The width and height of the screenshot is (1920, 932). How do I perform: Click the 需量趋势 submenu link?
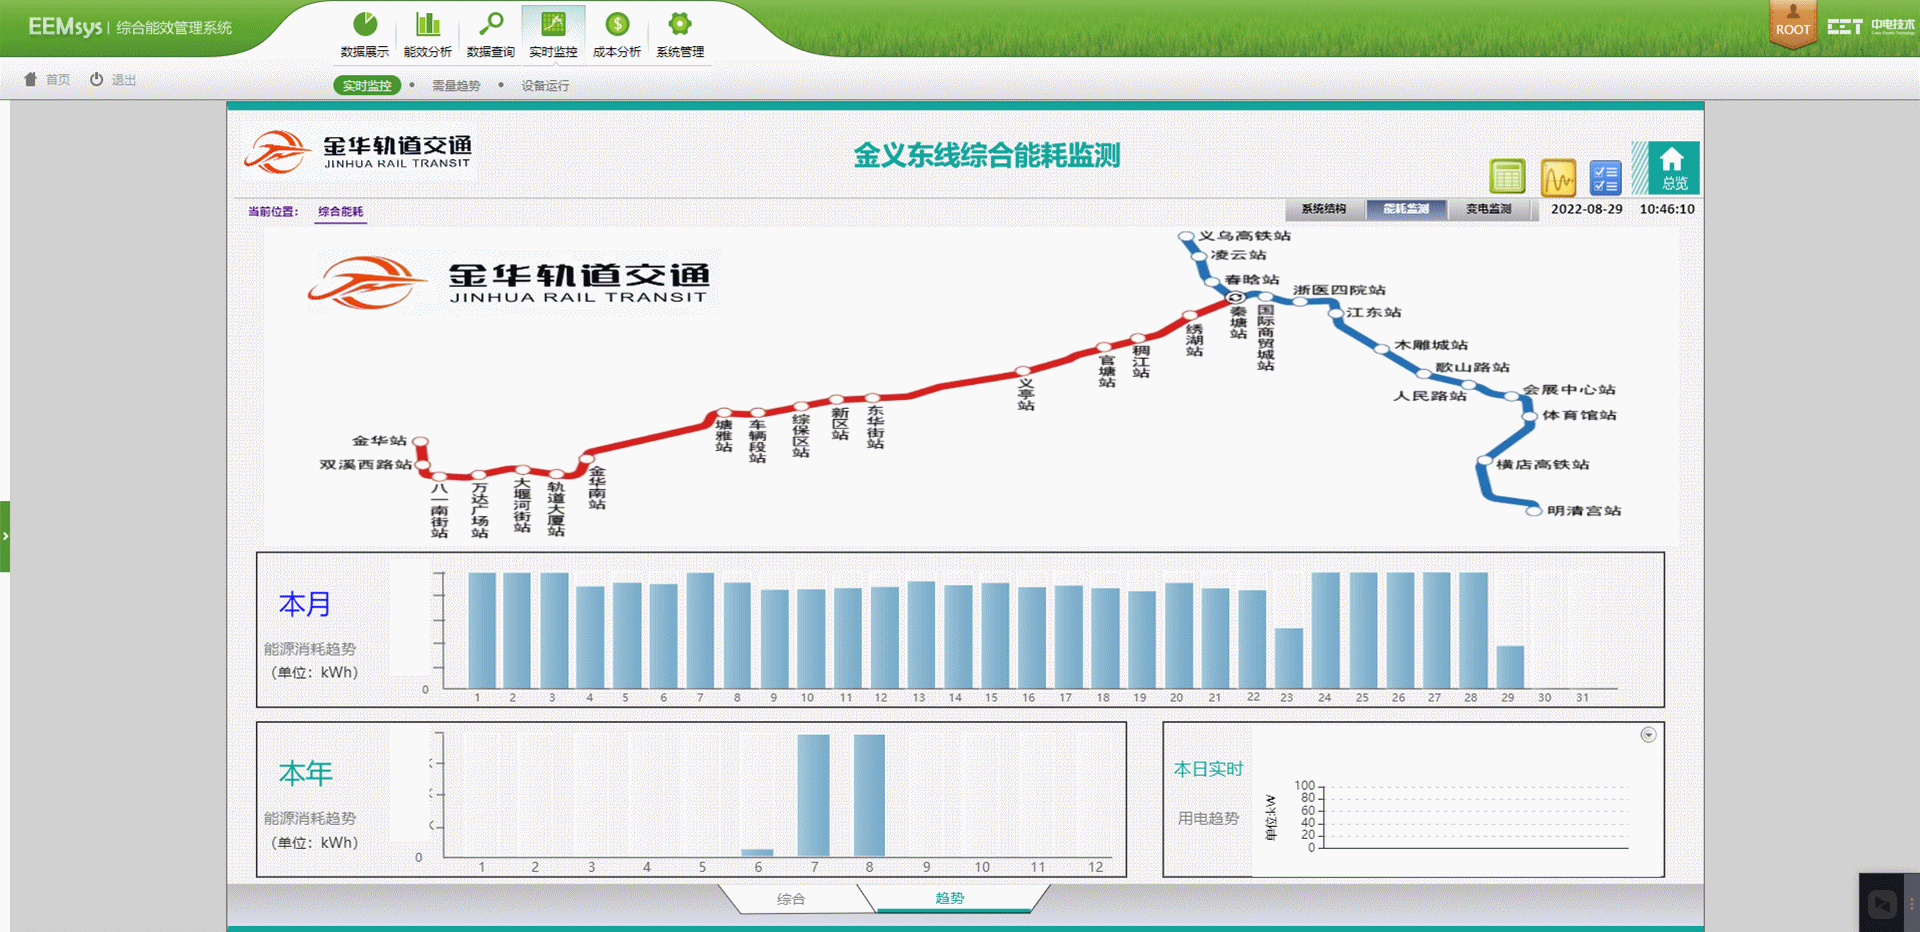point(456,86)
